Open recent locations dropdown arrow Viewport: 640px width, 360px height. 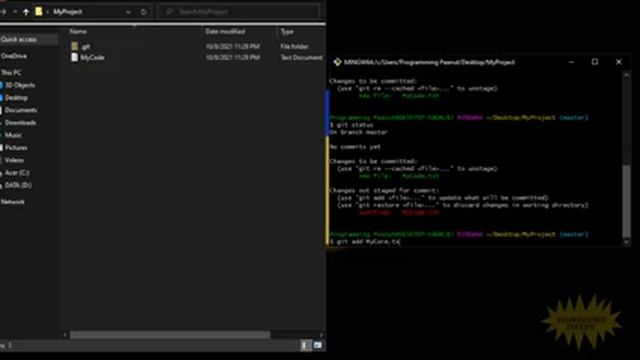point(15,12)
